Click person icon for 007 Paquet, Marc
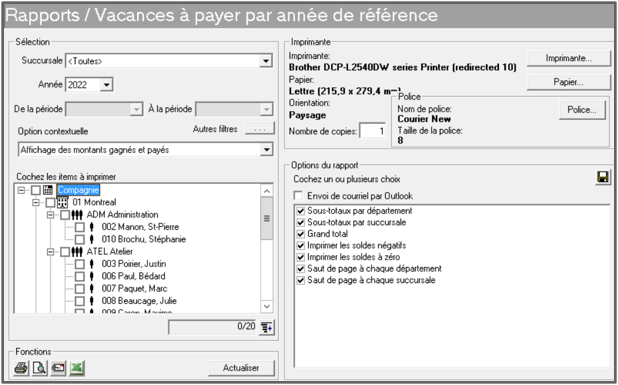The image size is (618, 385). pos(92,289)
